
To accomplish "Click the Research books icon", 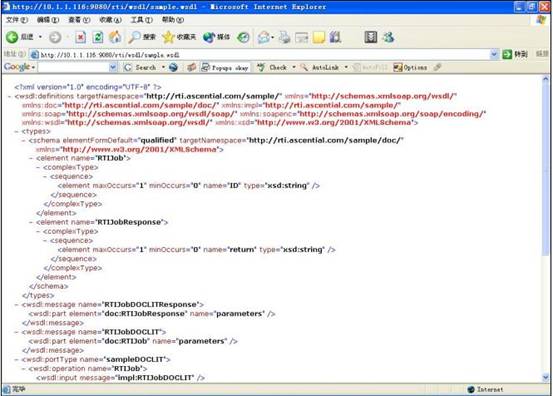I will [x=335, y=37].
